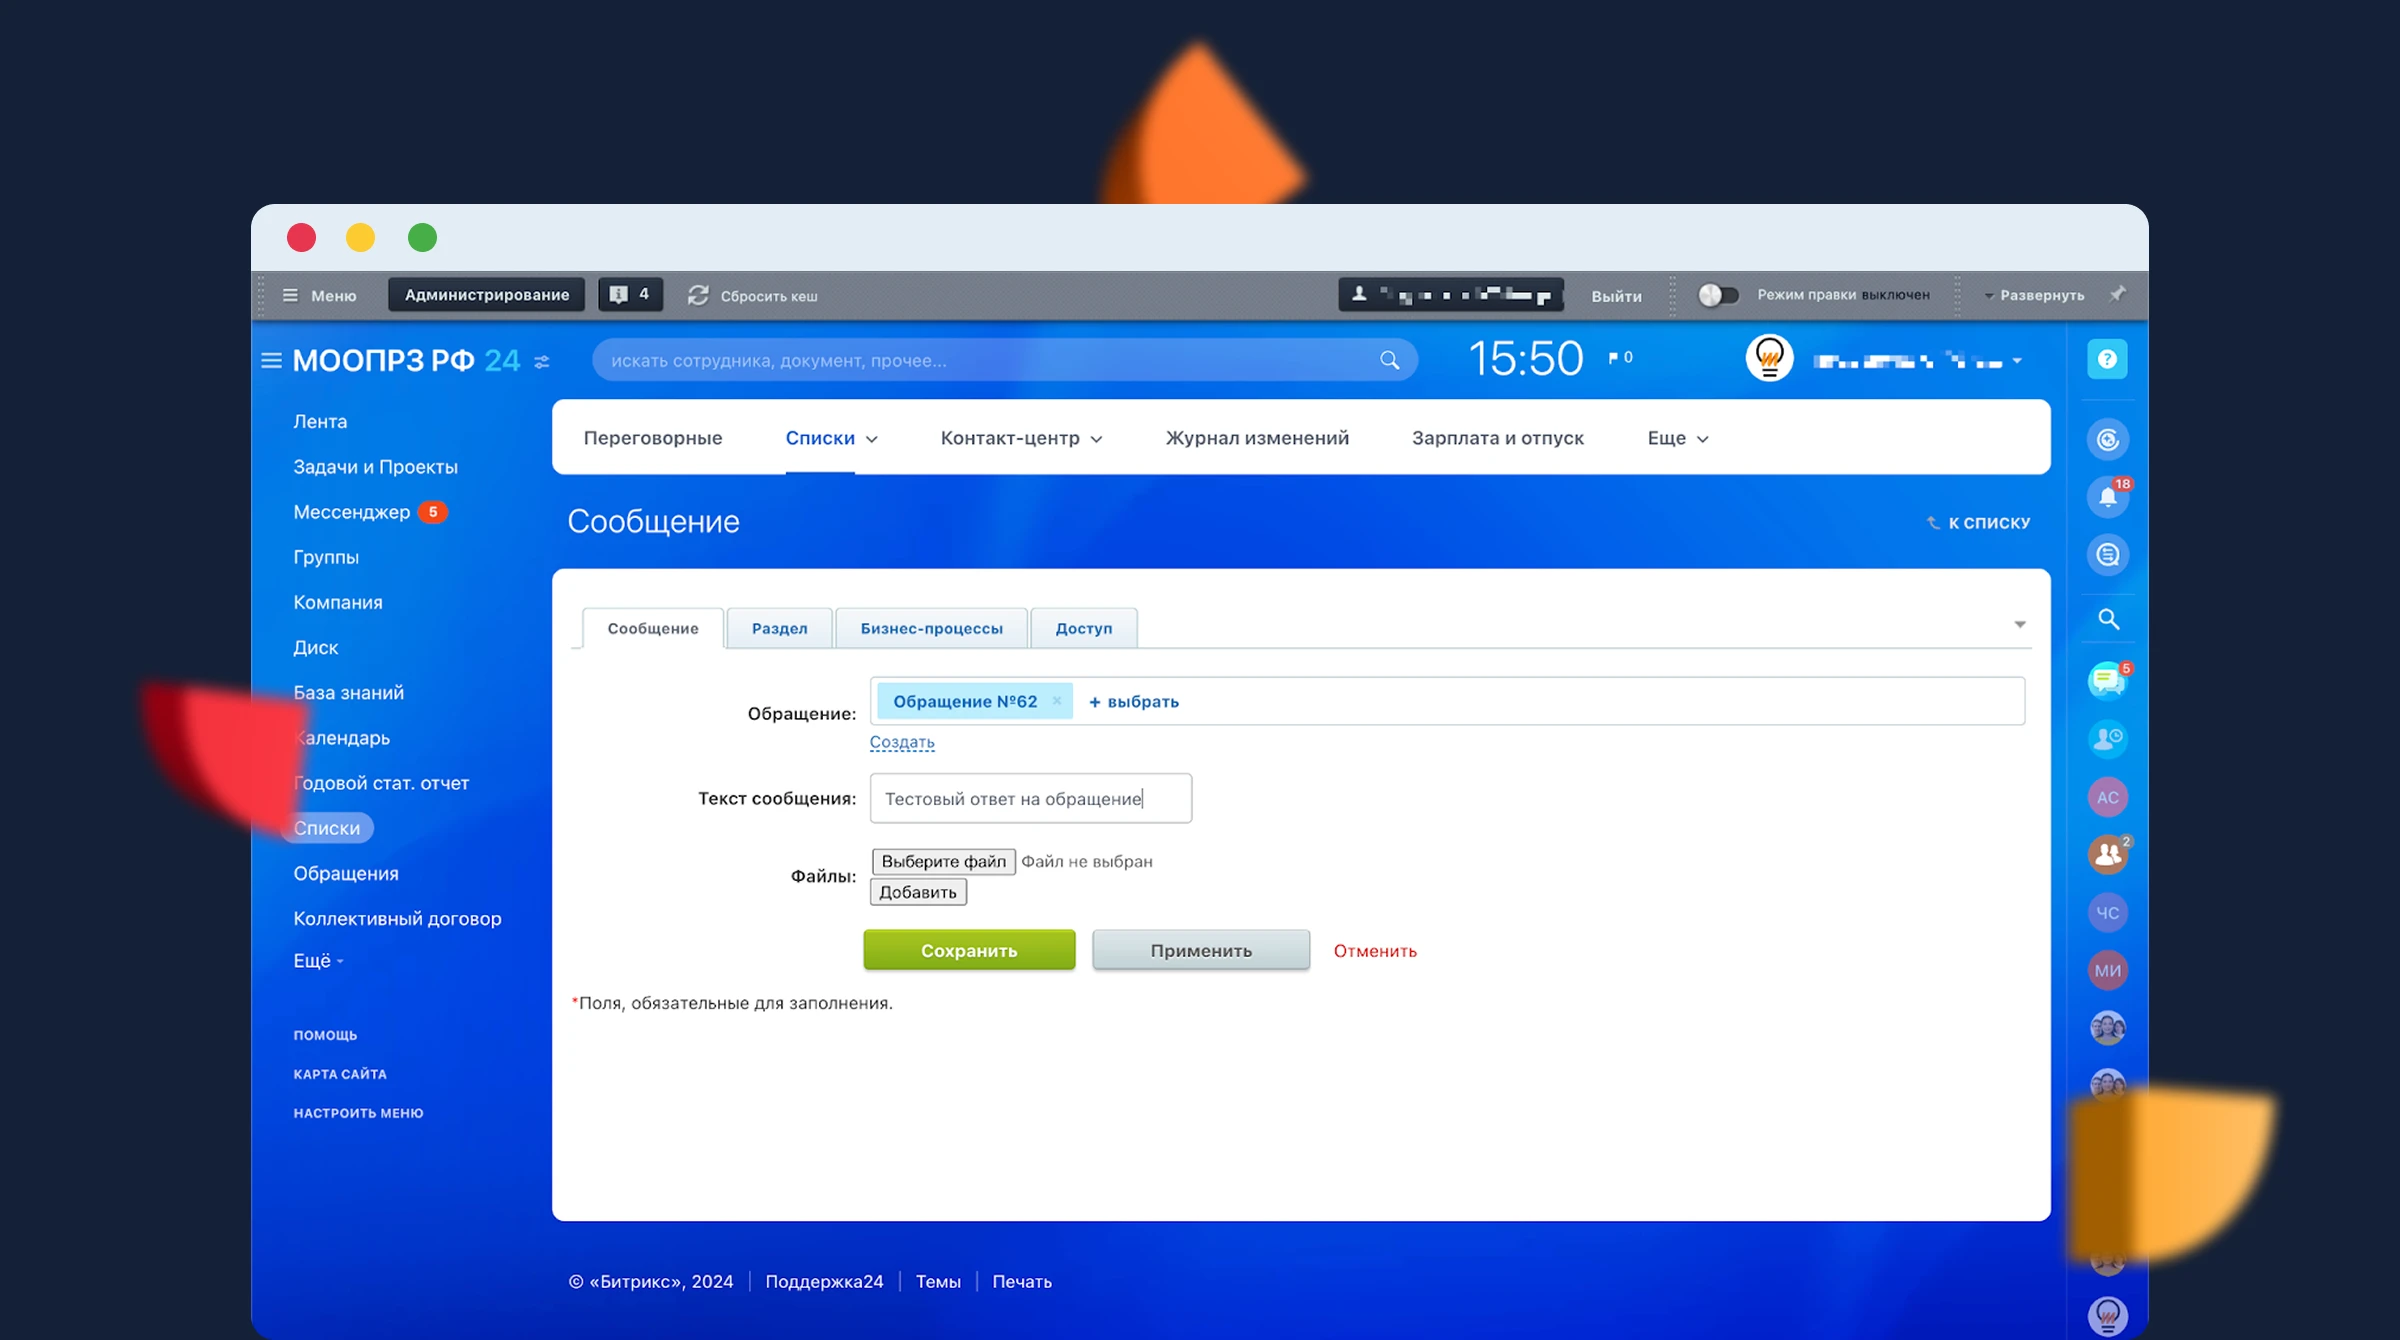Toggle the edit mode switch
This screenshot has width=2400, height=1340.
click(x=1718, y=295)
